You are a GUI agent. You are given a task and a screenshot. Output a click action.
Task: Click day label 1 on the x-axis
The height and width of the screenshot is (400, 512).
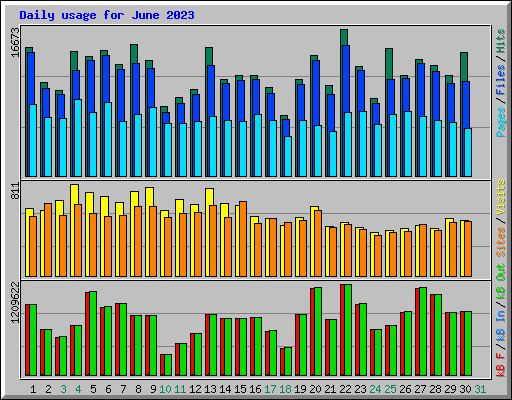tap(33, 389)
